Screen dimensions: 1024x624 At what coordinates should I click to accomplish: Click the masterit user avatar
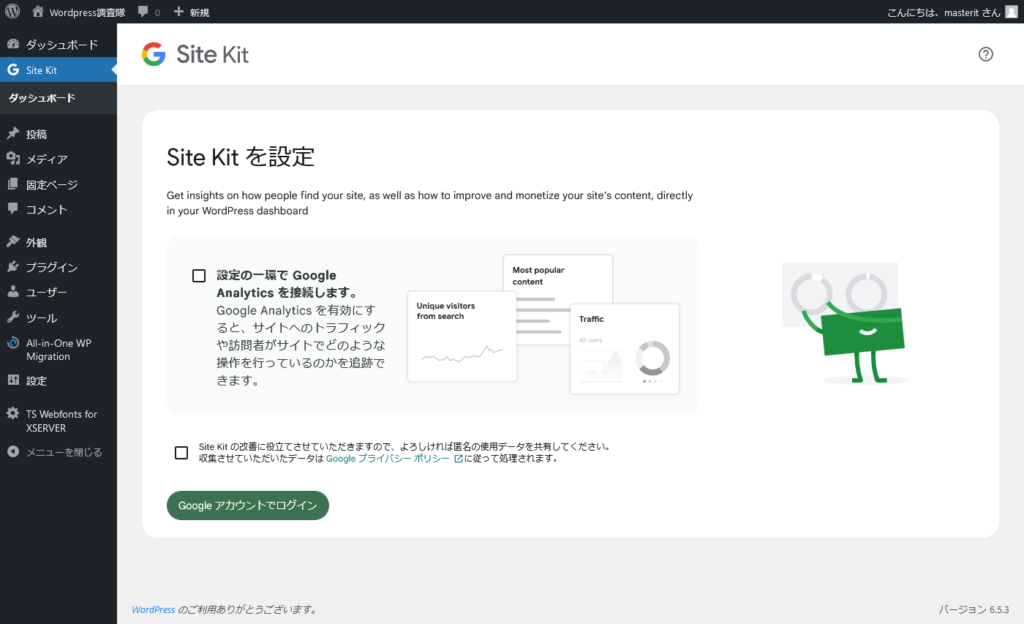click(1008, 12)
